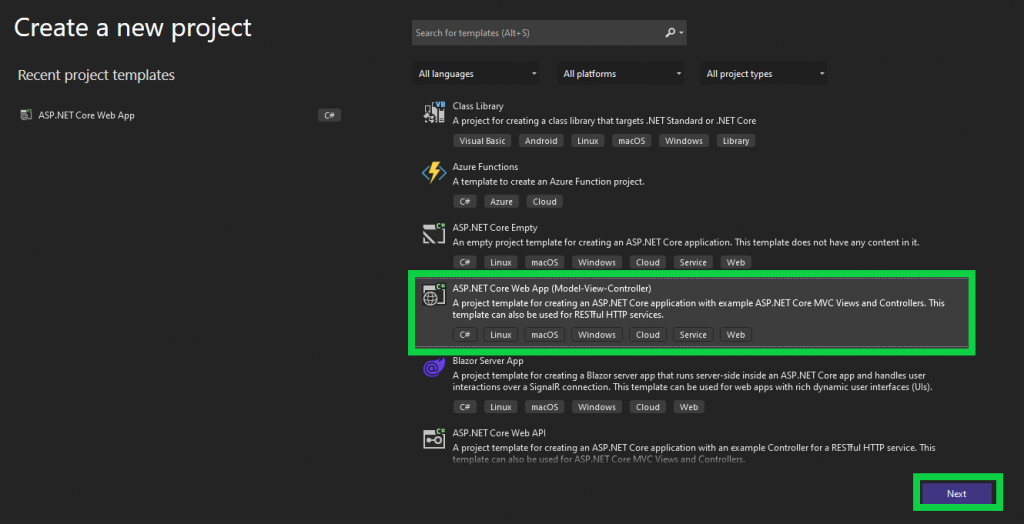The width and height of the screenshot is (1024, 524).
Task: Click the Cloud tag under ASP.NET Core Empty
Action: click(648, 262)
